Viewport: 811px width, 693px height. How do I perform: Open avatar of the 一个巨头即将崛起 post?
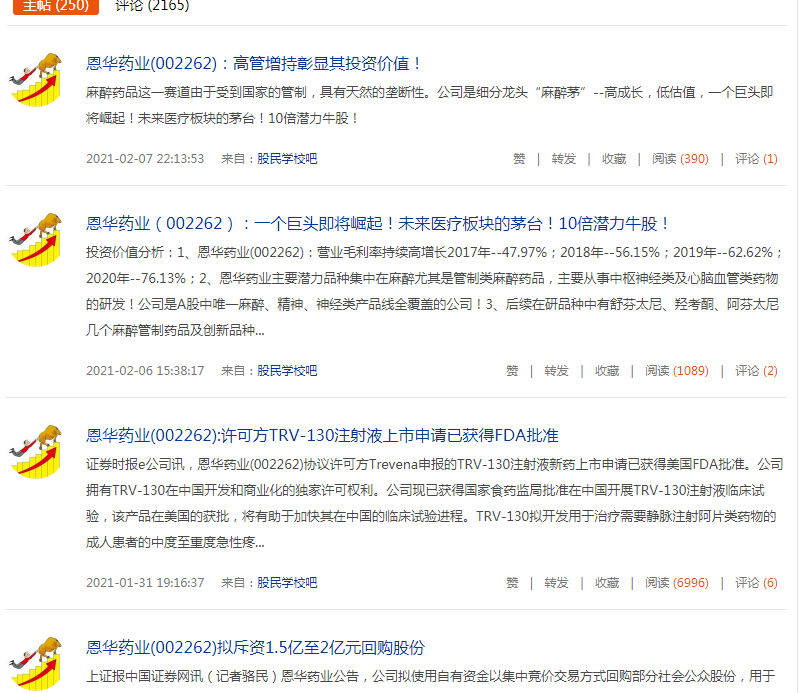point(36,239)
